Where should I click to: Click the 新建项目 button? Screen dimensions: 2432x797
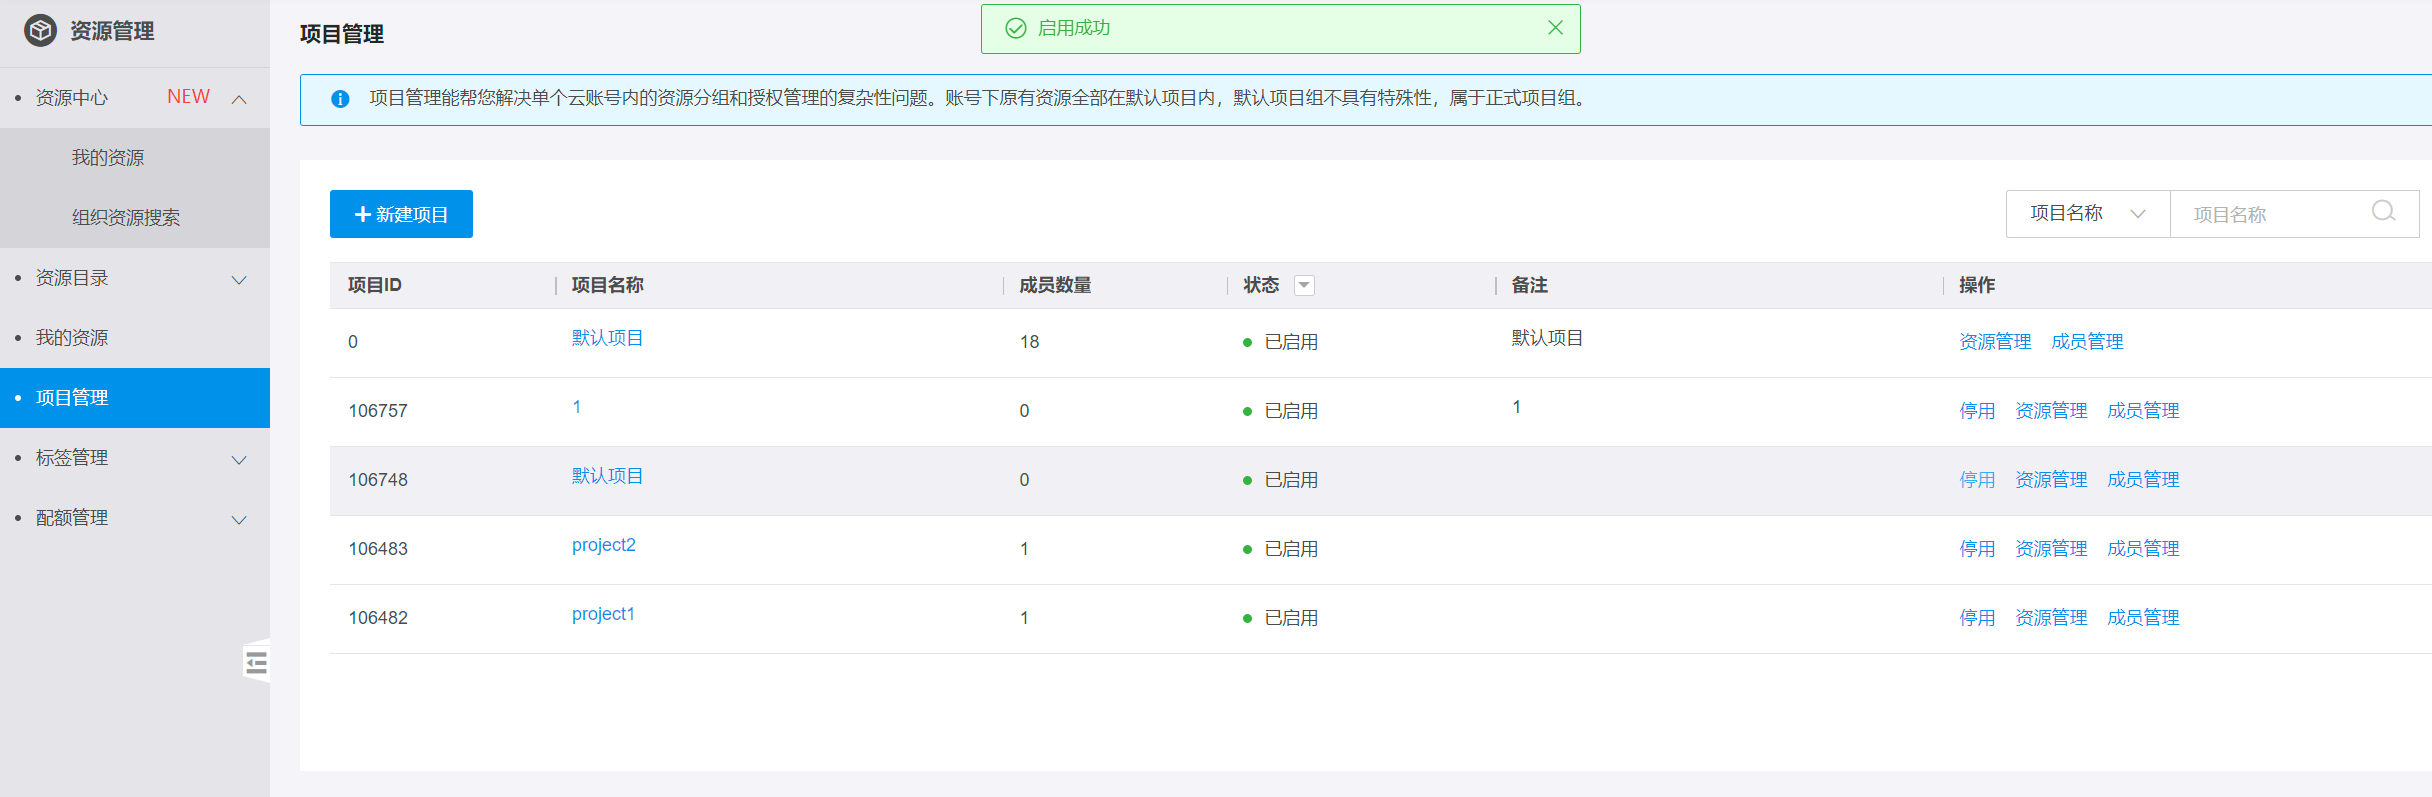coord(401,214)
